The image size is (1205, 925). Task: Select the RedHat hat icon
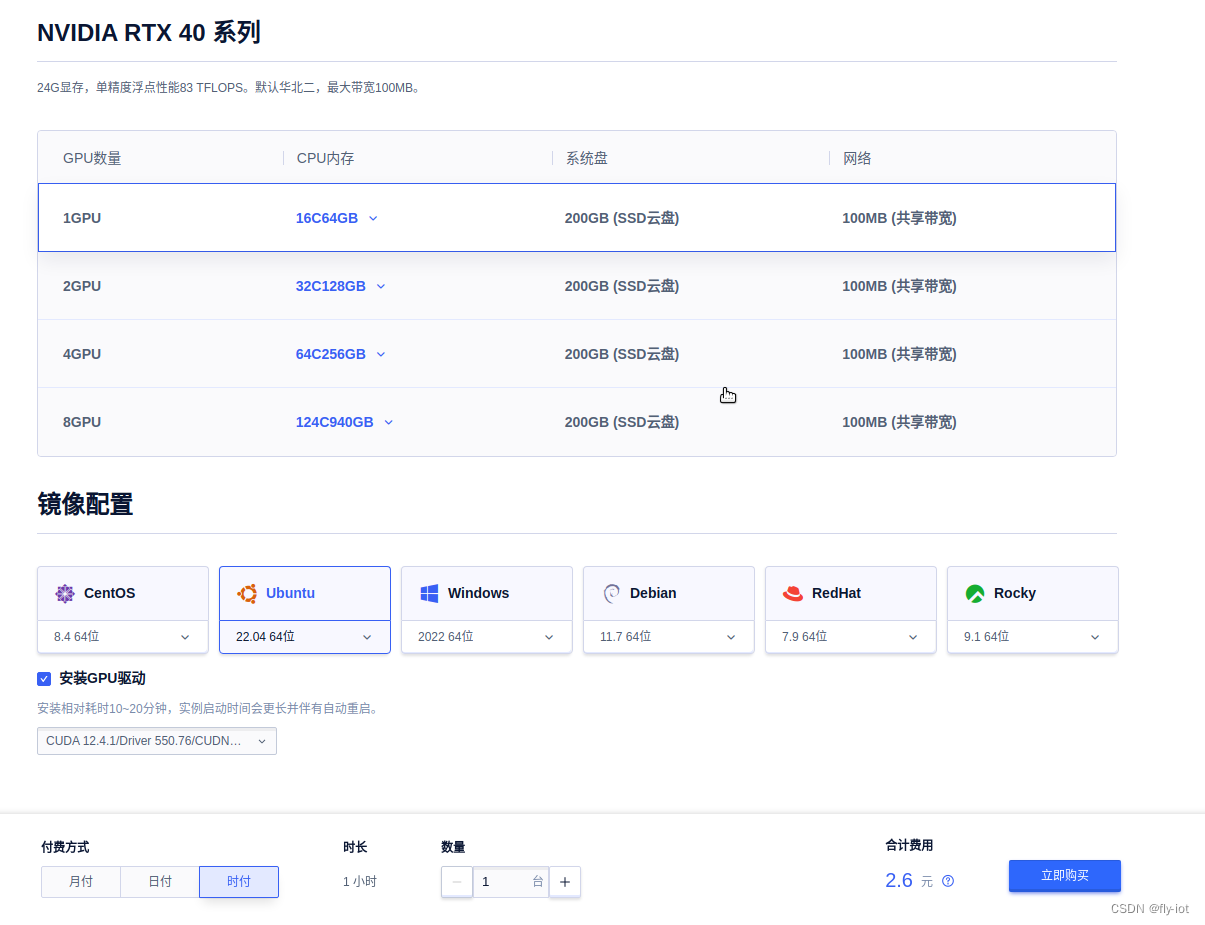coord(792,593)
